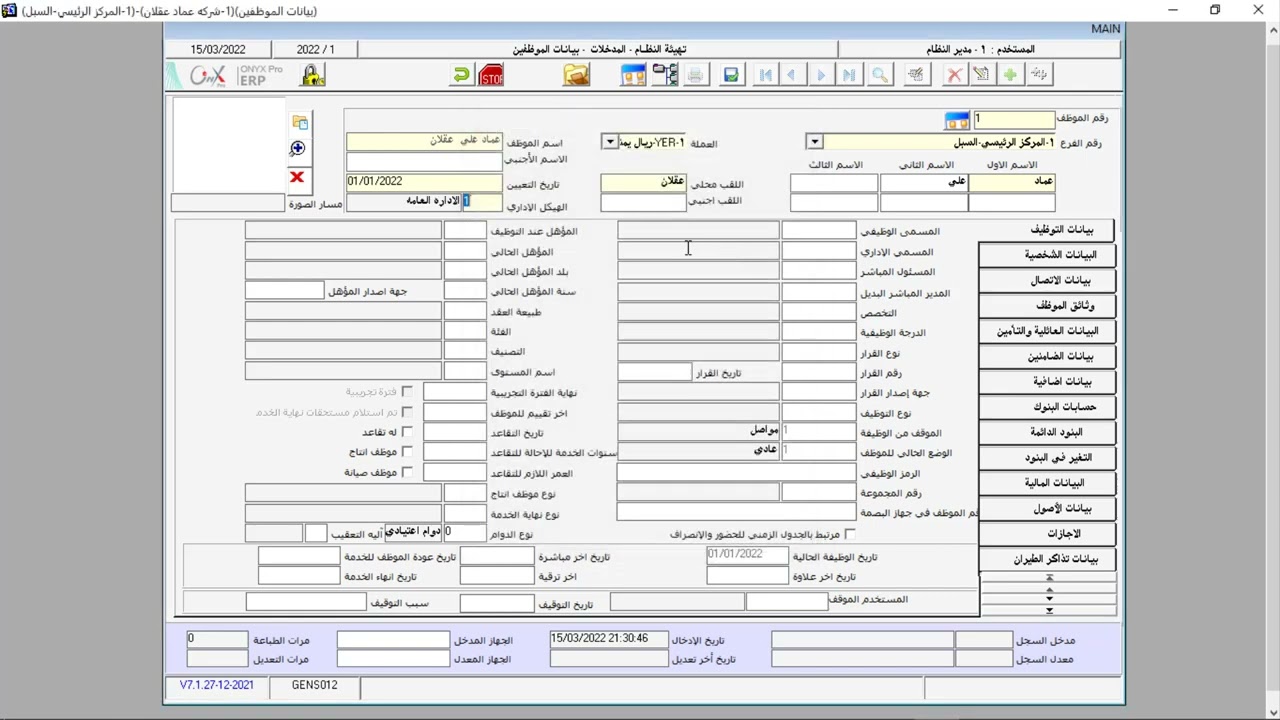Open the العملة currency dropdown
The height and width of the screenshot is (720, 1280).
point(610,142)
